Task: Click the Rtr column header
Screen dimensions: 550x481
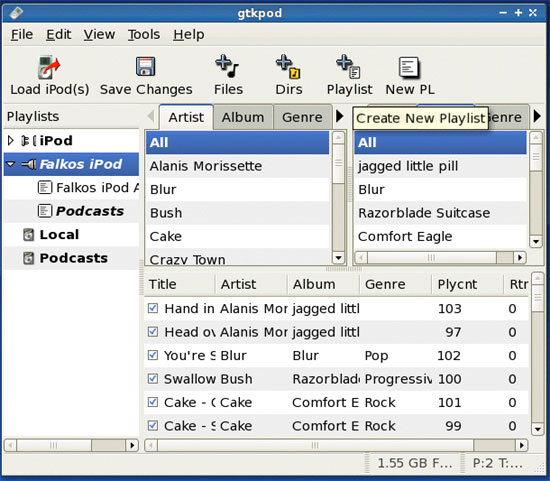Action: [x=517, y=284]
